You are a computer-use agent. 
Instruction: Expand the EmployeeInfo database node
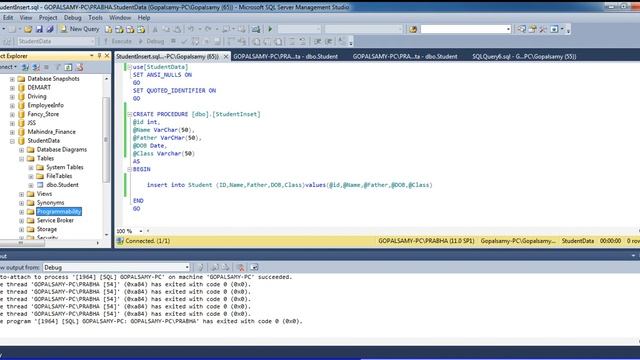[x=12, y=105]
